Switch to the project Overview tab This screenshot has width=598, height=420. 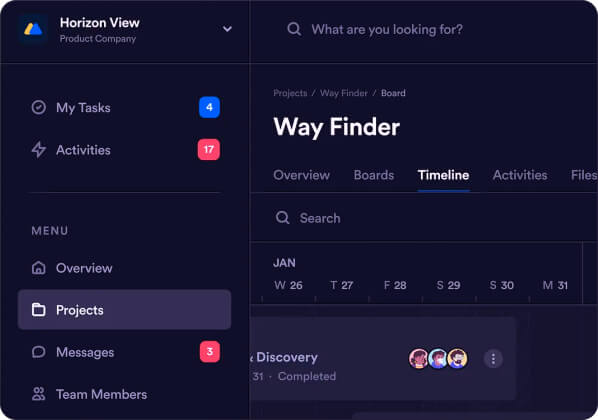(301, 175)
